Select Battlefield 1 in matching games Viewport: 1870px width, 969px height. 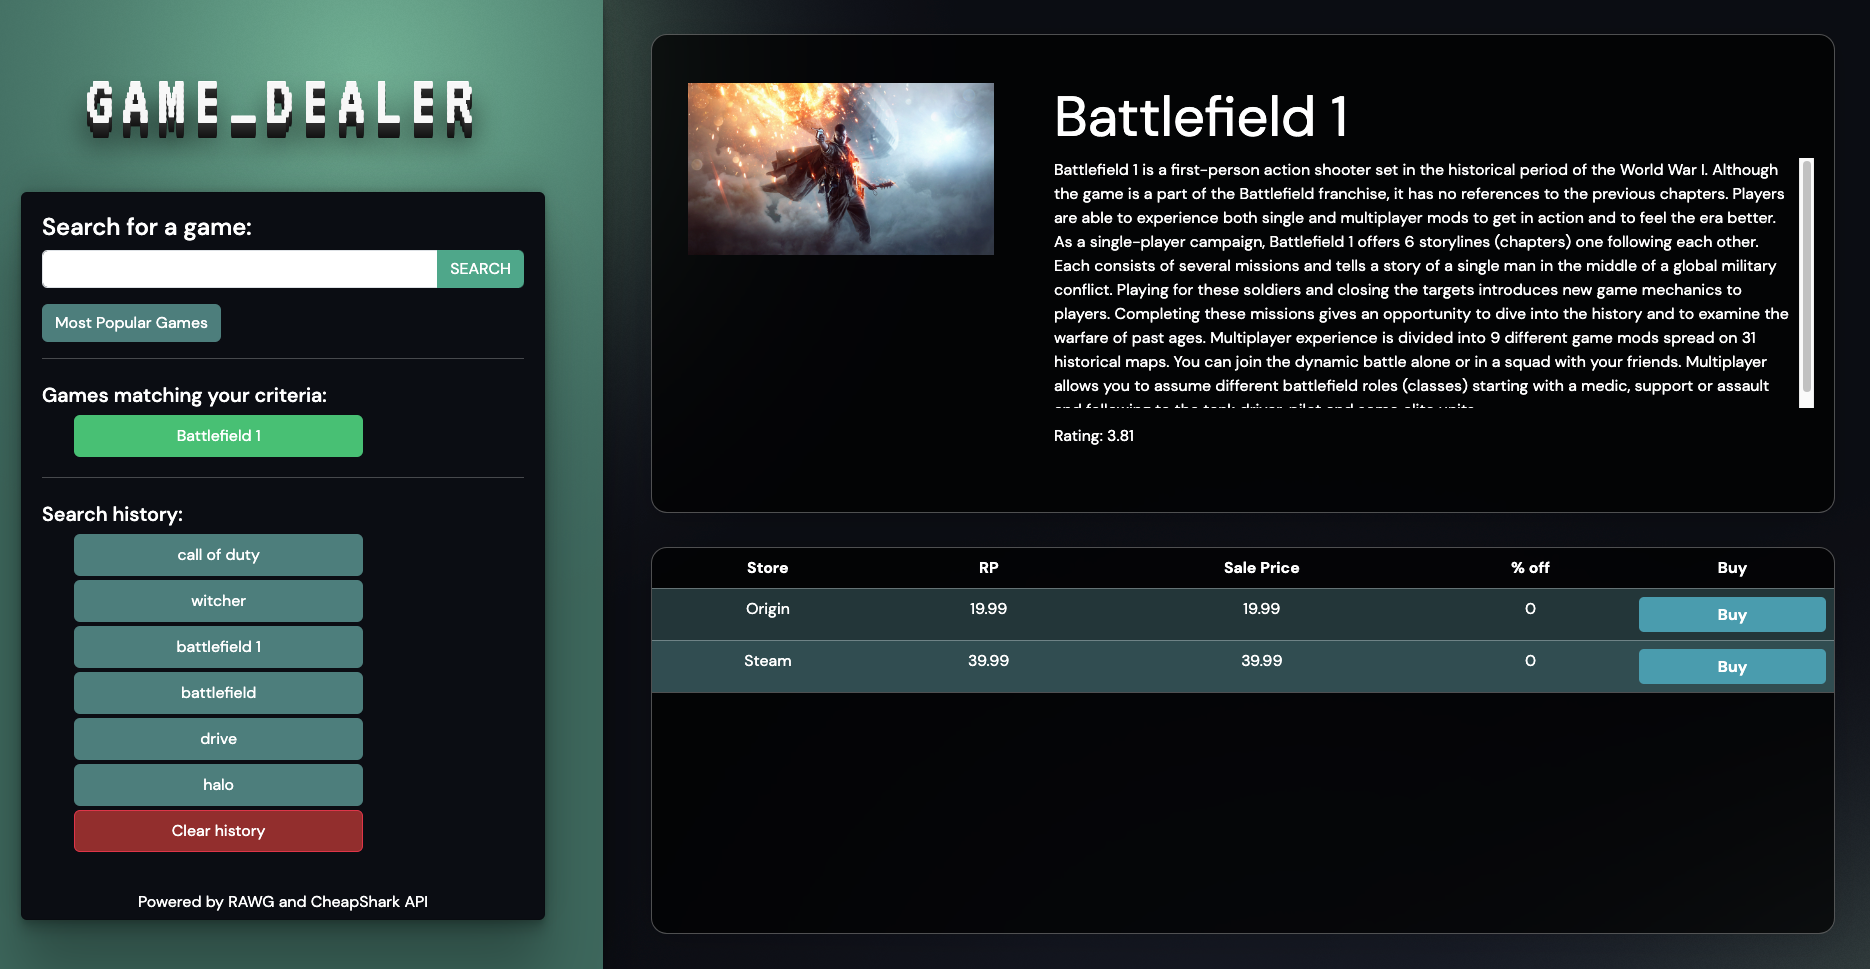click(218, 436)
